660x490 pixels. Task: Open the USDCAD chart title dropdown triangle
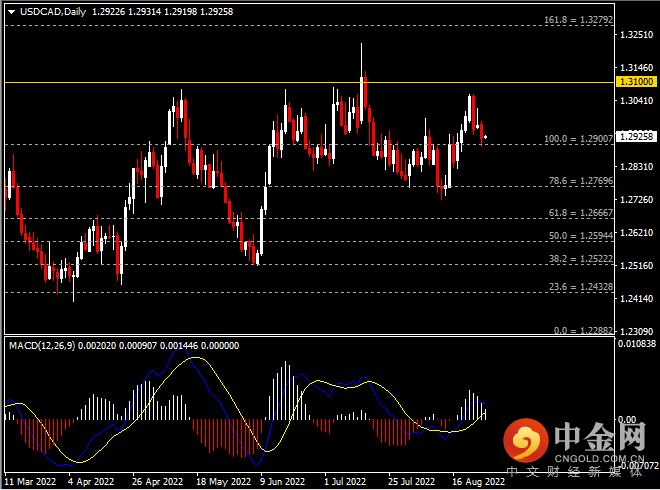pyautogui.click(x=11, y=12)
